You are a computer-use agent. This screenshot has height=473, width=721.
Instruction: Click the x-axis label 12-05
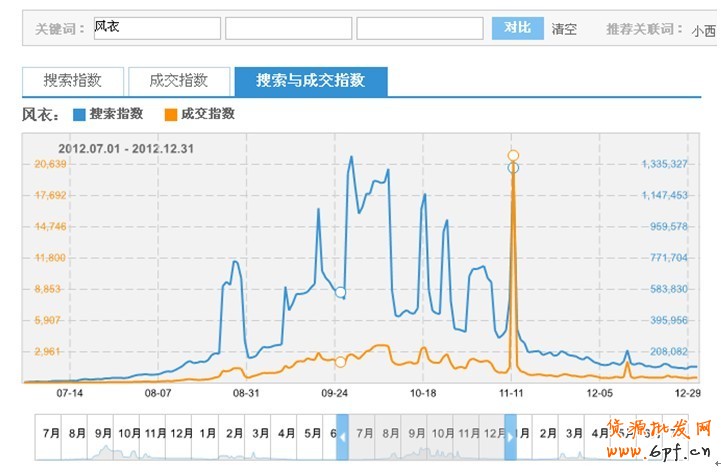click(x=600, y=393)
